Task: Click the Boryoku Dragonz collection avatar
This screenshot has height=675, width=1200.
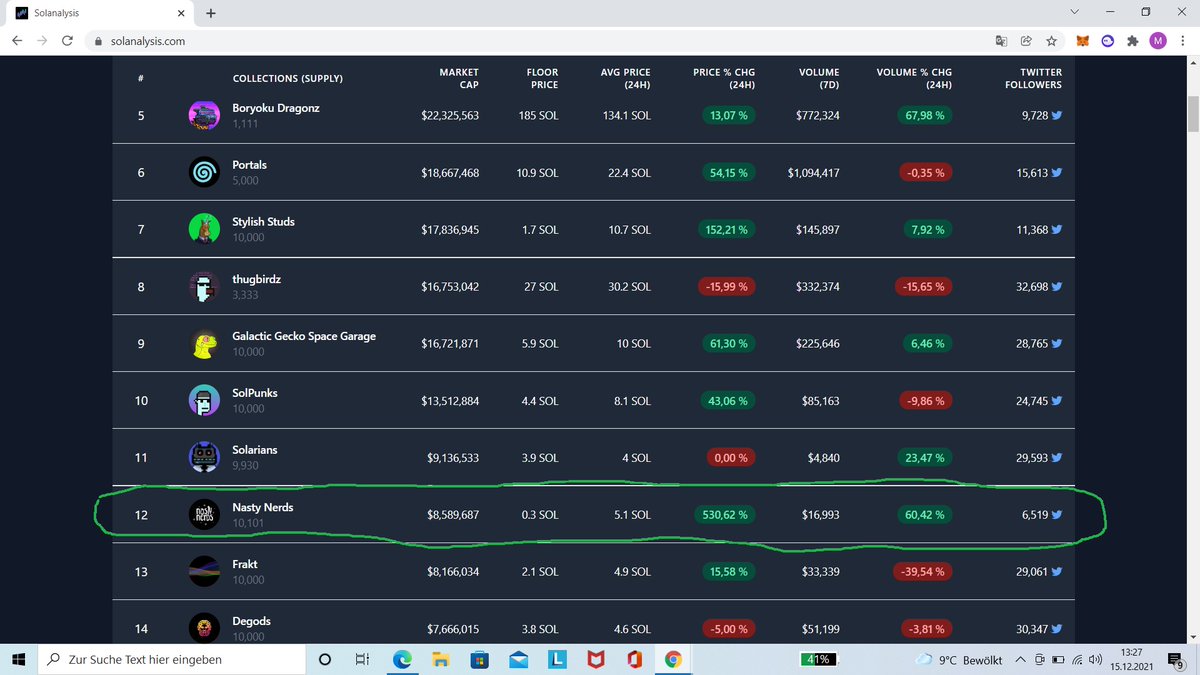Action: click(204, 116)
